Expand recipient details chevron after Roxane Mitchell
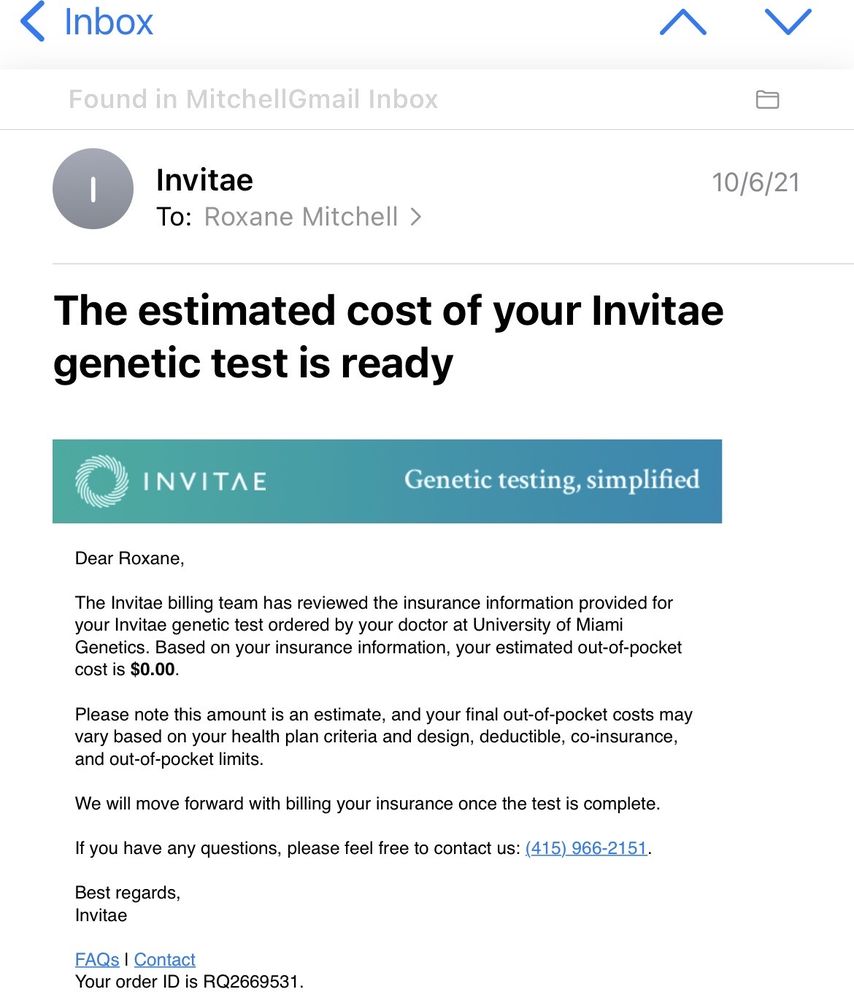Viewport: 854px width, 1000px height. pyautogui.click(x=416, y=217)
